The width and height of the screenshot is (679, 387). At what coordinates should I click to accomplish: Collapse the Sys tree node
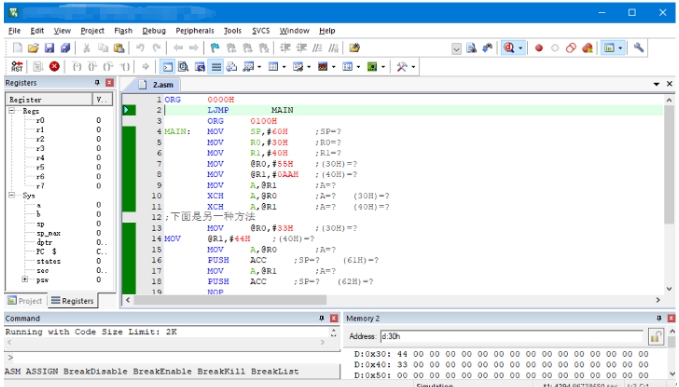12,195
